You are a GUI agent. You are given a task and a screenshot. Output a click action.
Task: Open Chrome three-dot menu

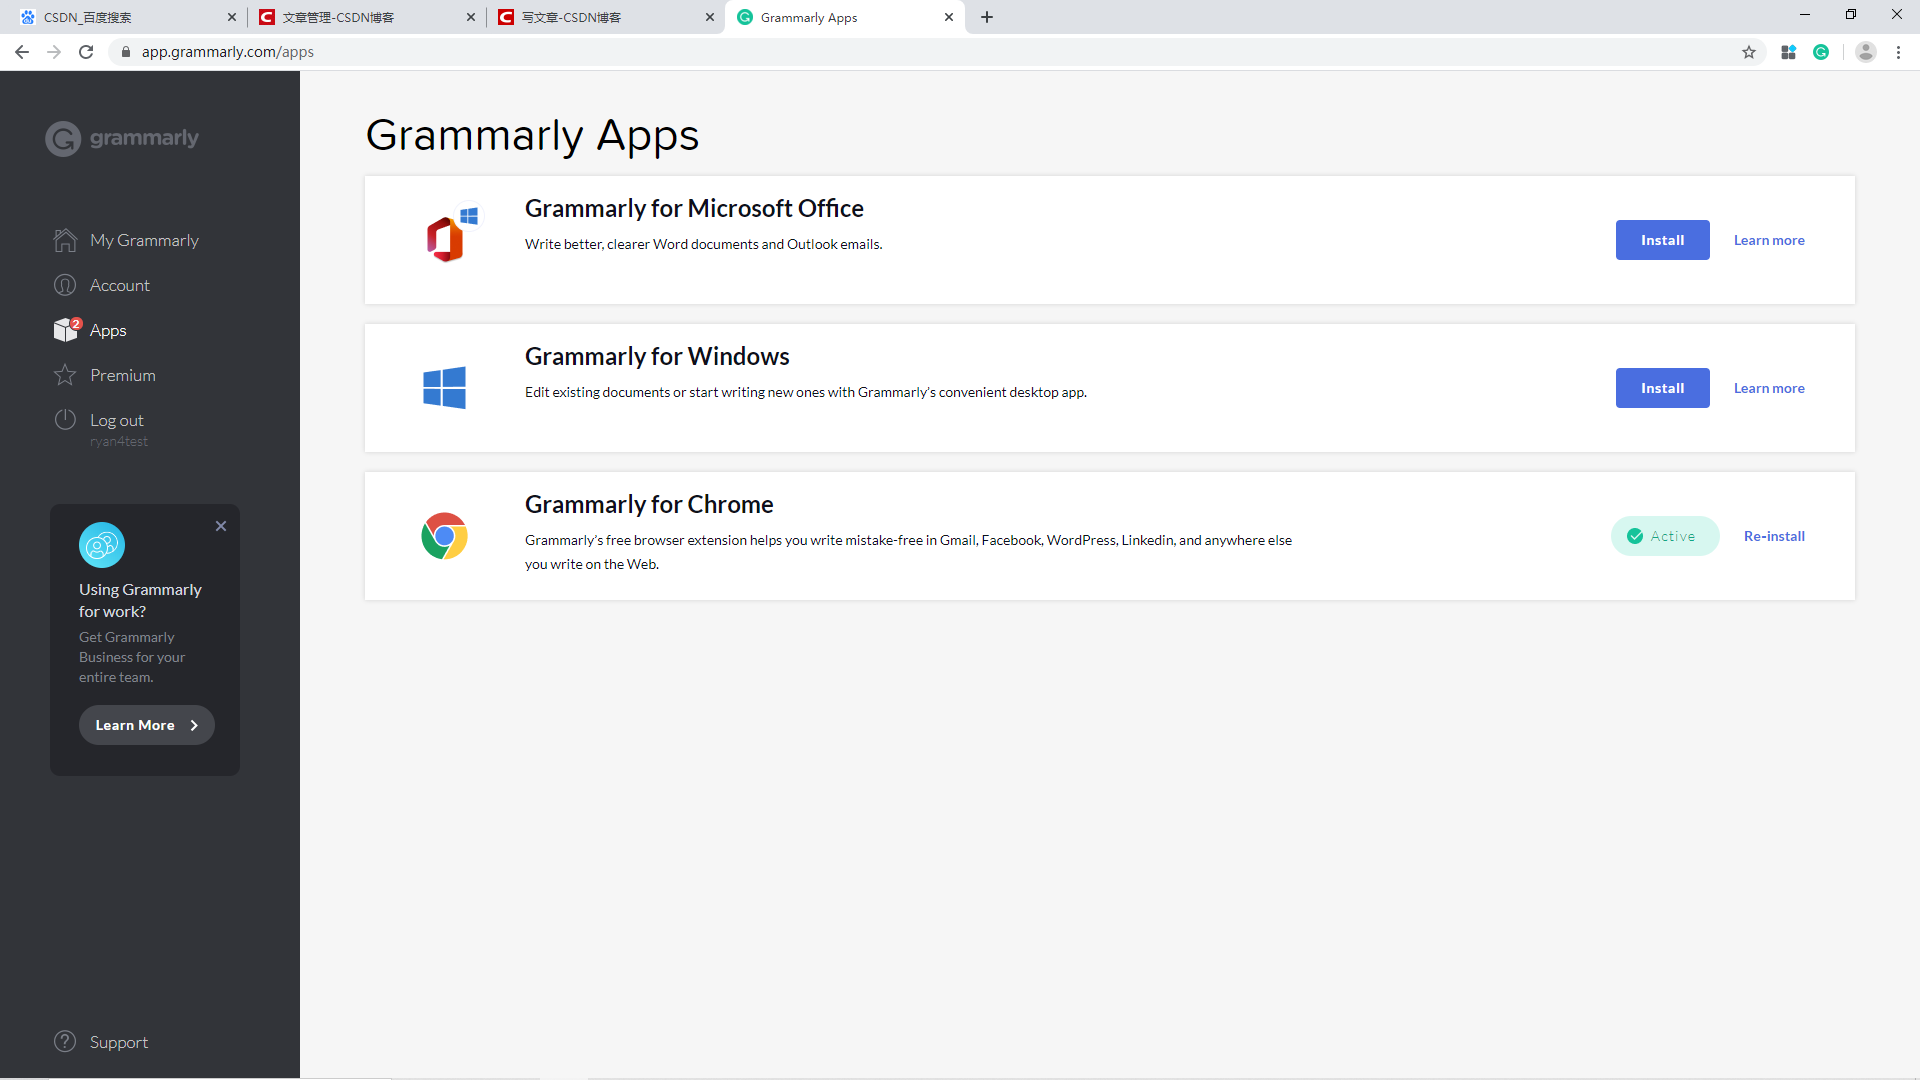tap(1898, 52)
